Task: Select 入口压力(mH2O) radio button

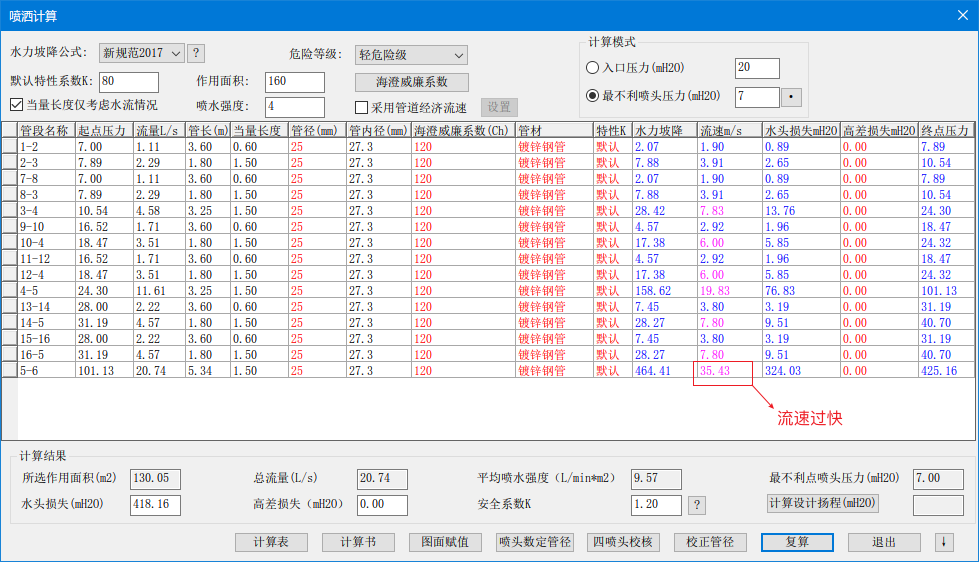Action: [x=592, y=68]
